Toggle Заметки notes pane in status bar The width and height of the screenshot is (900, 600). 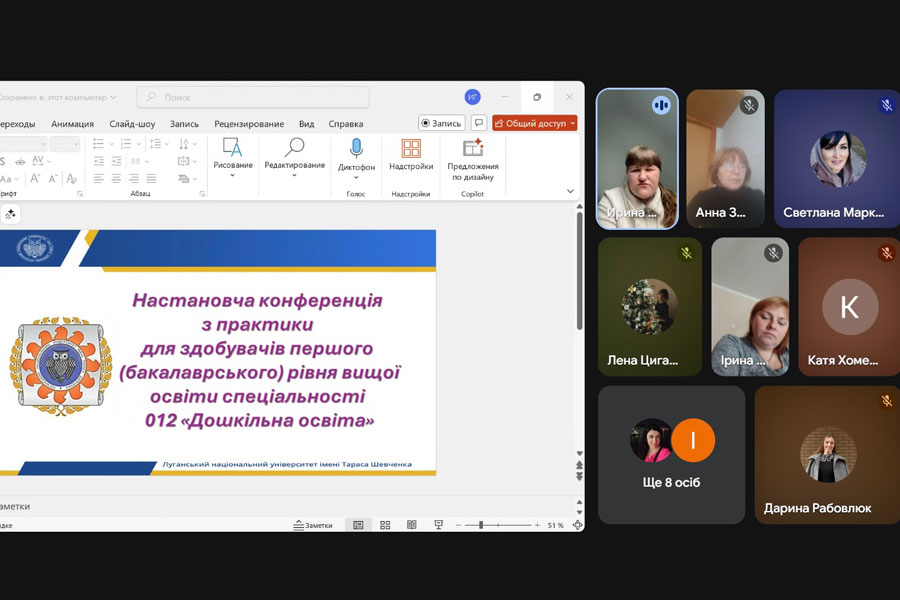[313, 525]
